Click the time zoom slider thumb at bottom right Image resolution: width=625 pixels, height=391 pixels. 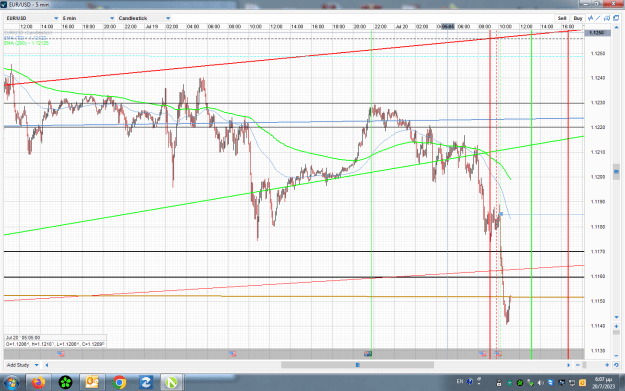coord(584,365)
